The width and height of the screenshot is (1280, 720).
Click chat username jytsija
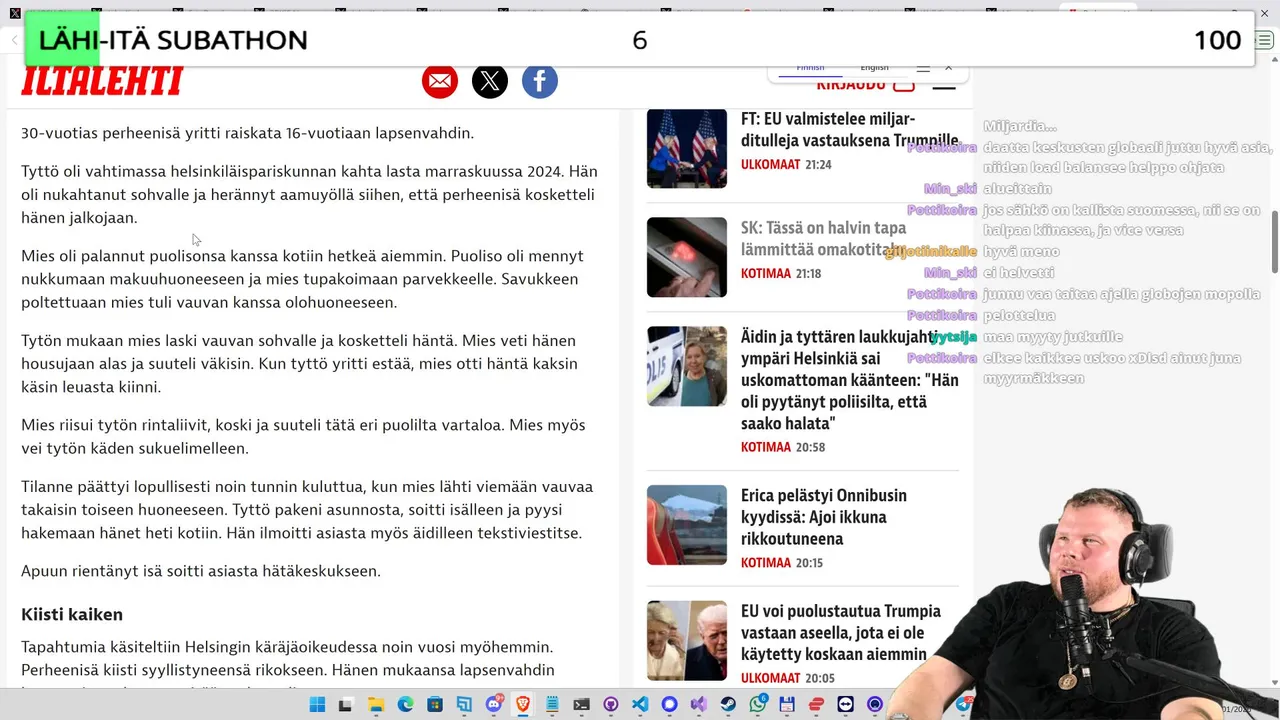coord(954,337)
